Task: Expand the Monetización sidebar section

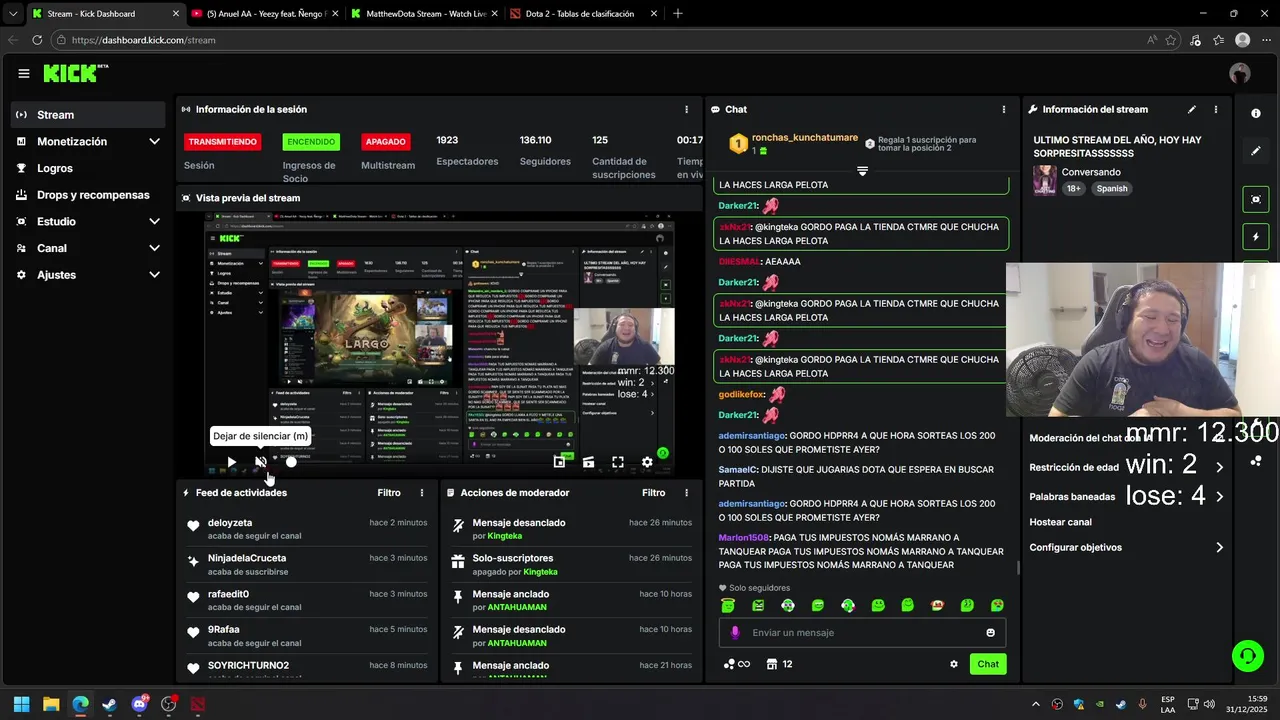Action: coord(154,142)
